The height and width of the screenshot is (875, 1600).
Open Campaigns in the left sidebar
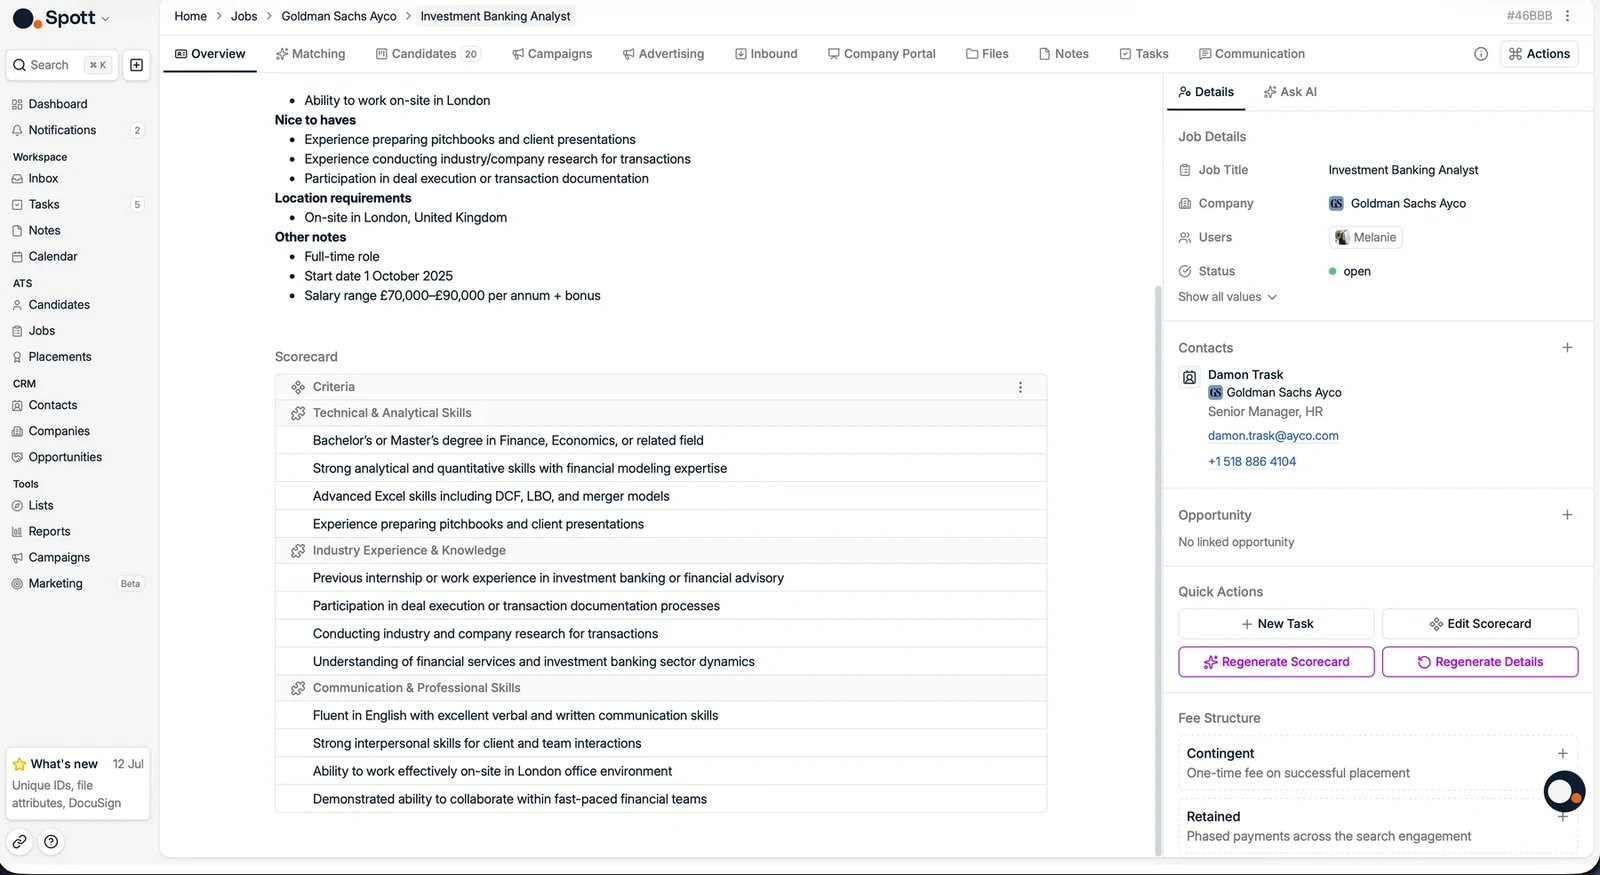[59, 558]
